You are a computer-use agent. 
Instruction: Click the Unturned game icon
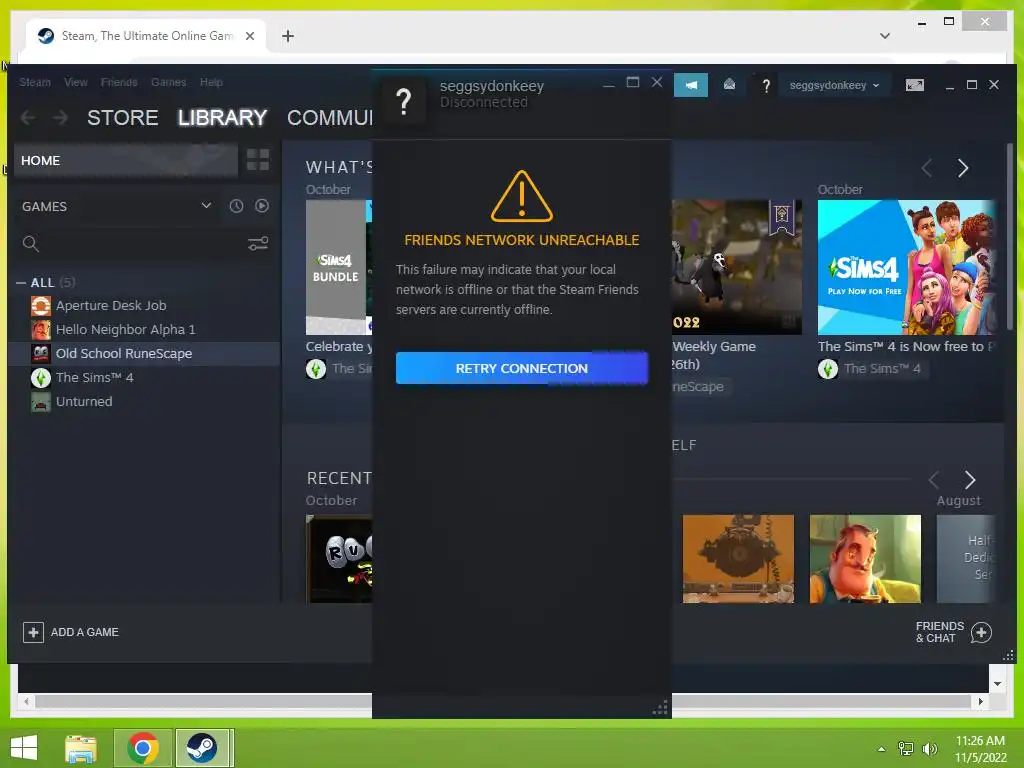40,402
